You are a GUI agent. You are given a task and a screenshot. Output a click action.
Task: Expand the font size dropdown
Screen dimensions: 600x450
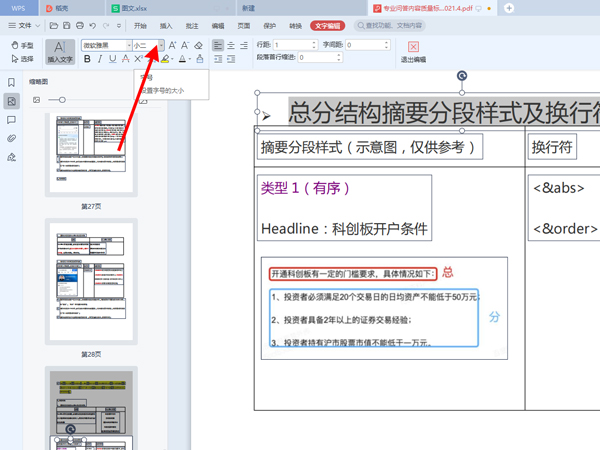(160, 45)
